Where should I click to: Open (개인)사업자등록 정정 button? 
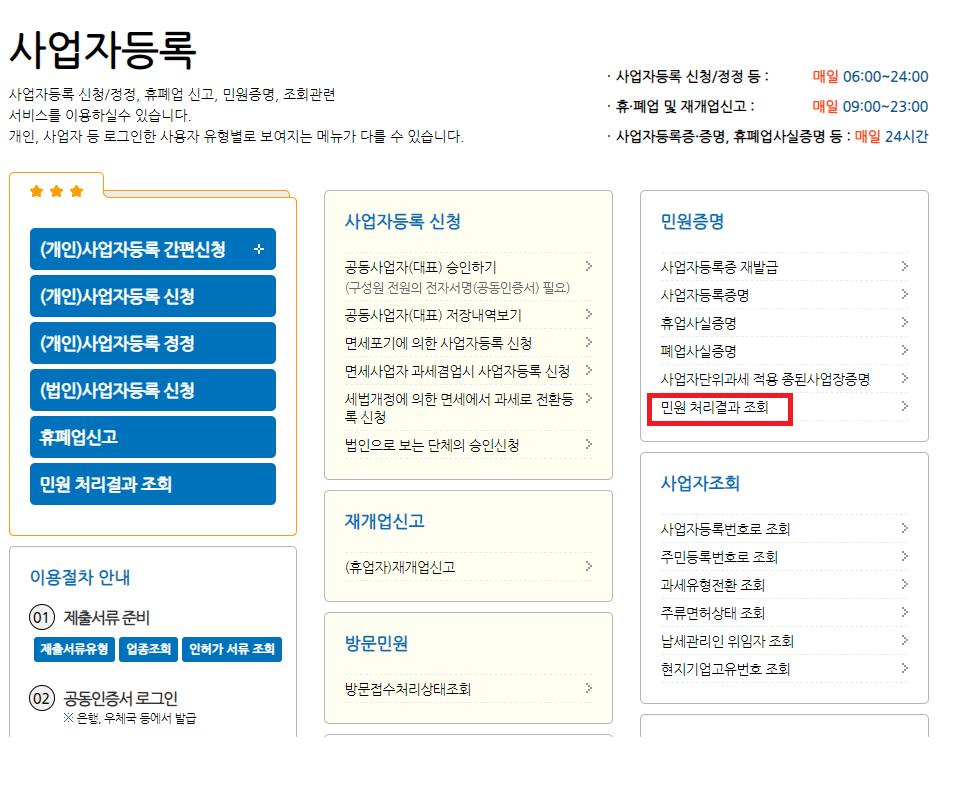[x=153, y=343]
